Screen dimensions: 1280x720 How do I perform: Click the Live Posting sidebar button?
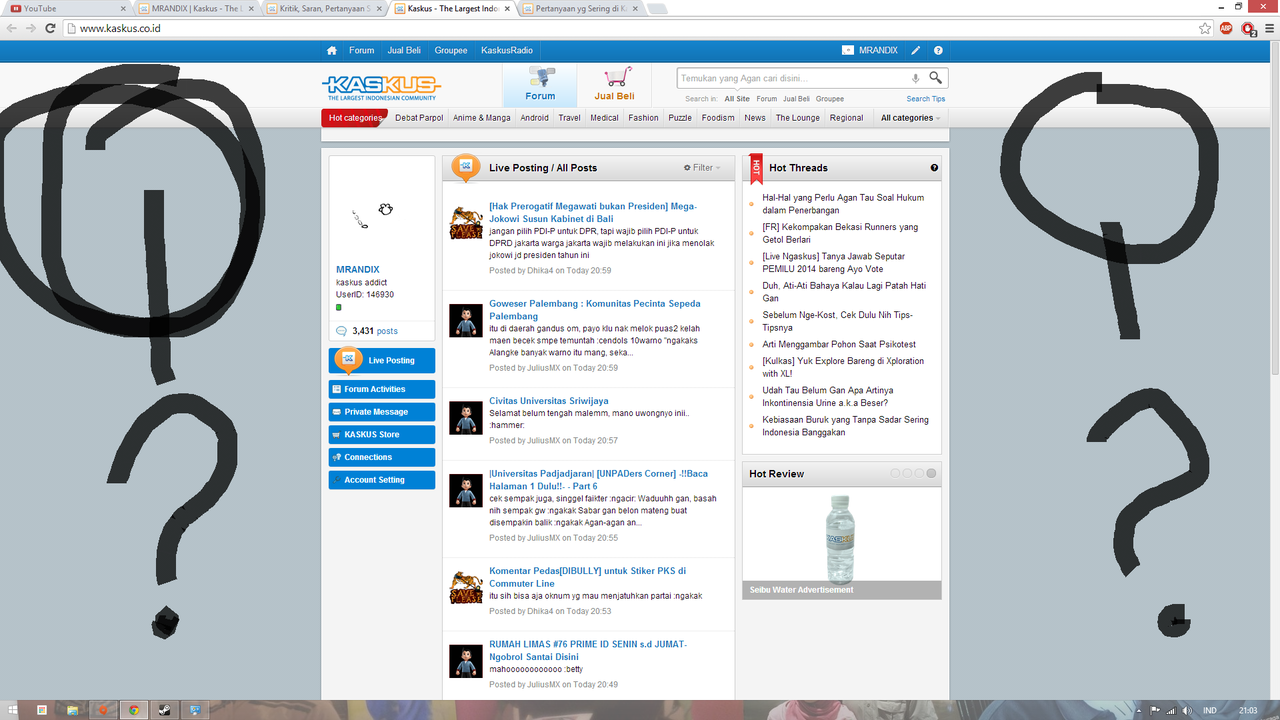pos(382,361)
